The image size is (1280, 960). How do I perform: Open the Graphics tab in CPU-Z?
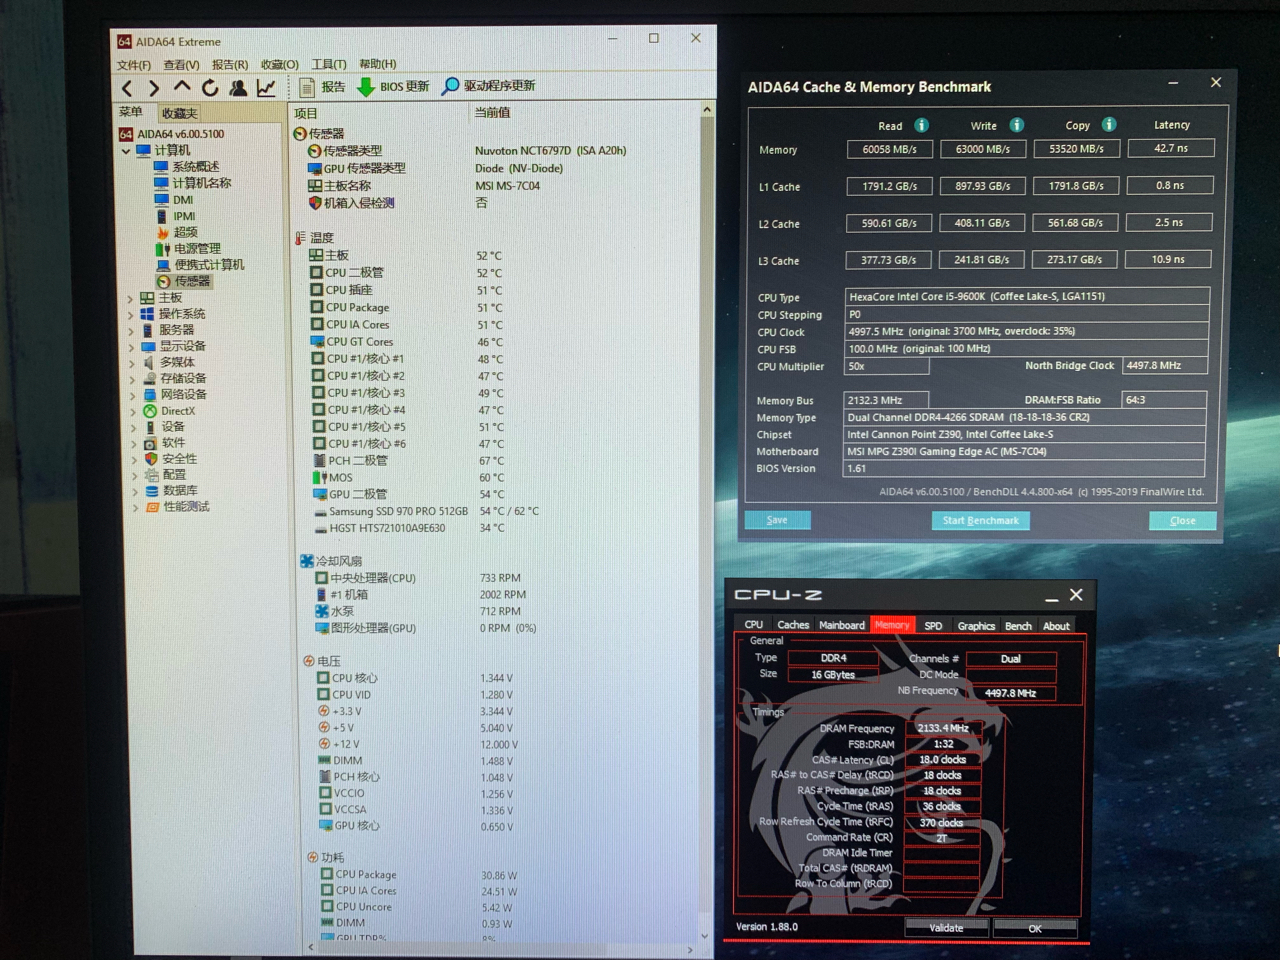pos(976,626)
